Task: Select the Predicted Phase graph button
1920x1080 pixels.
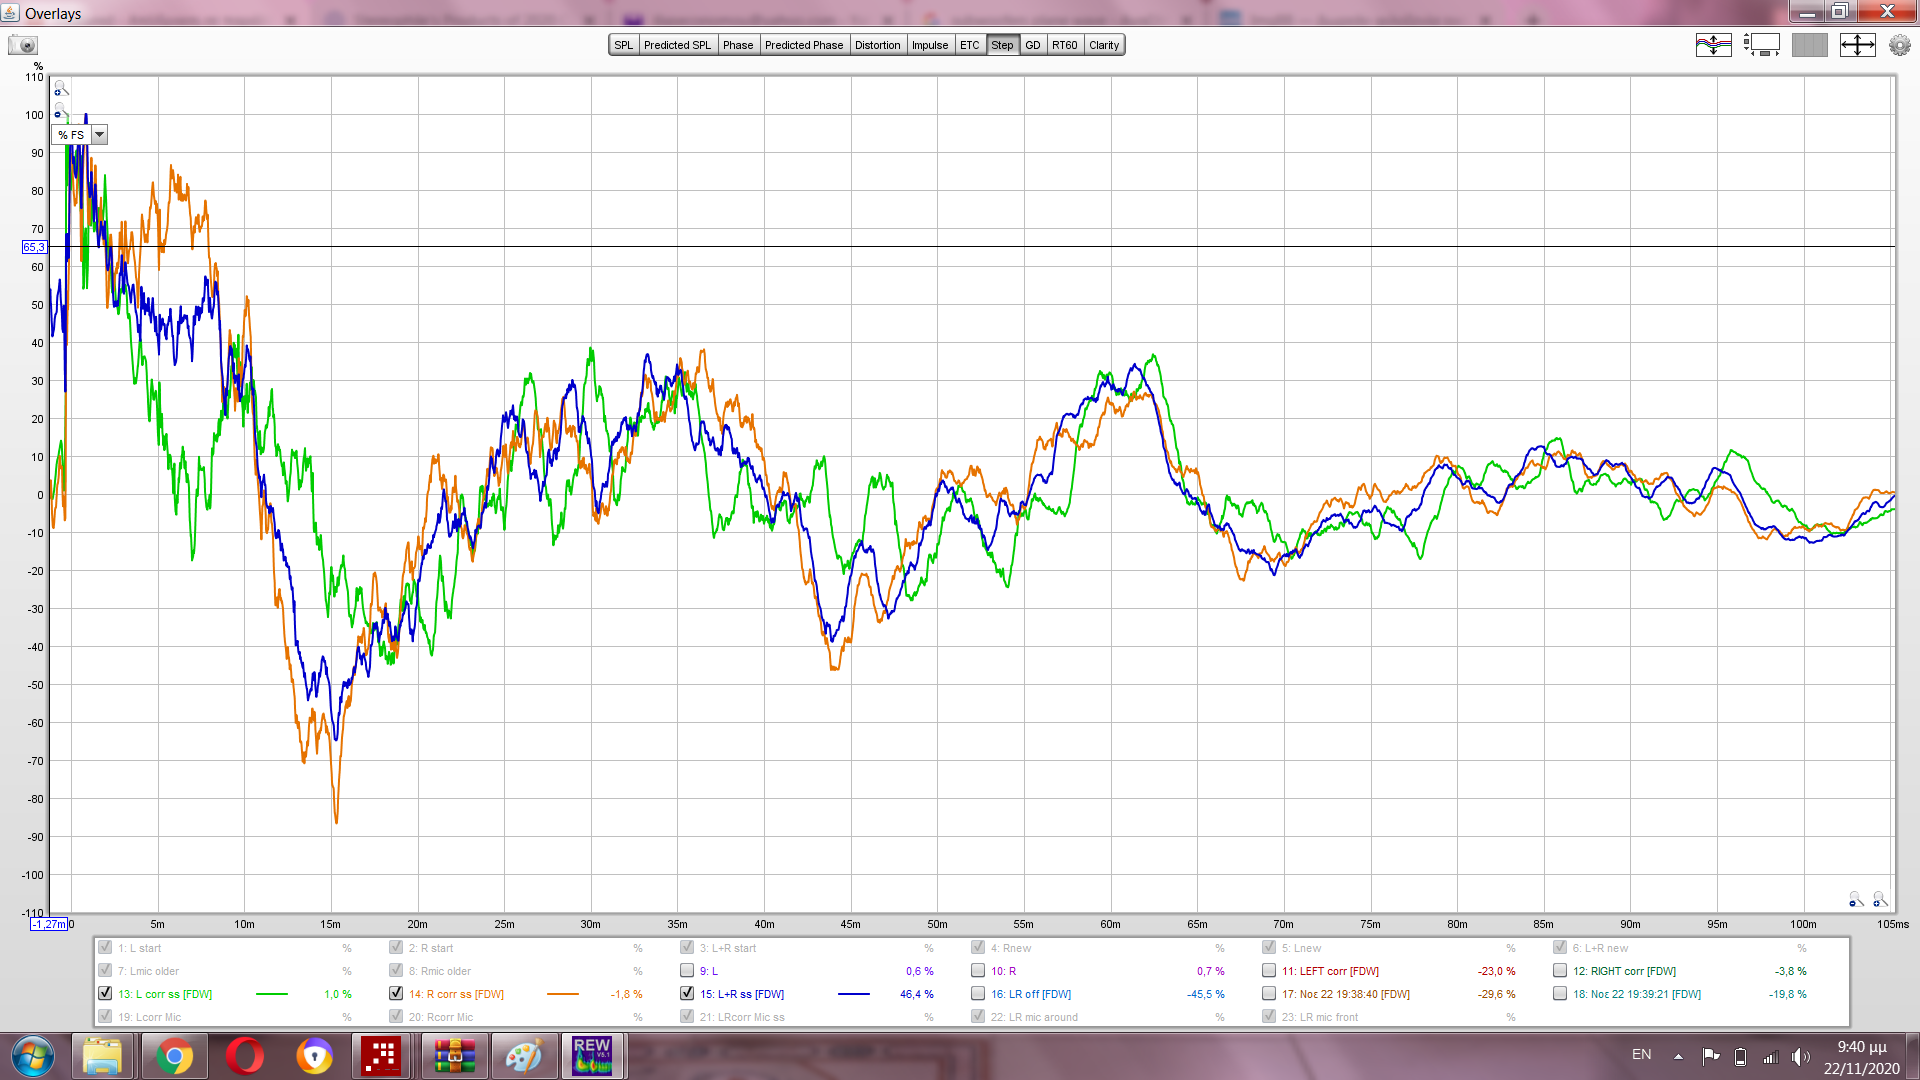Action: [803, 45]
